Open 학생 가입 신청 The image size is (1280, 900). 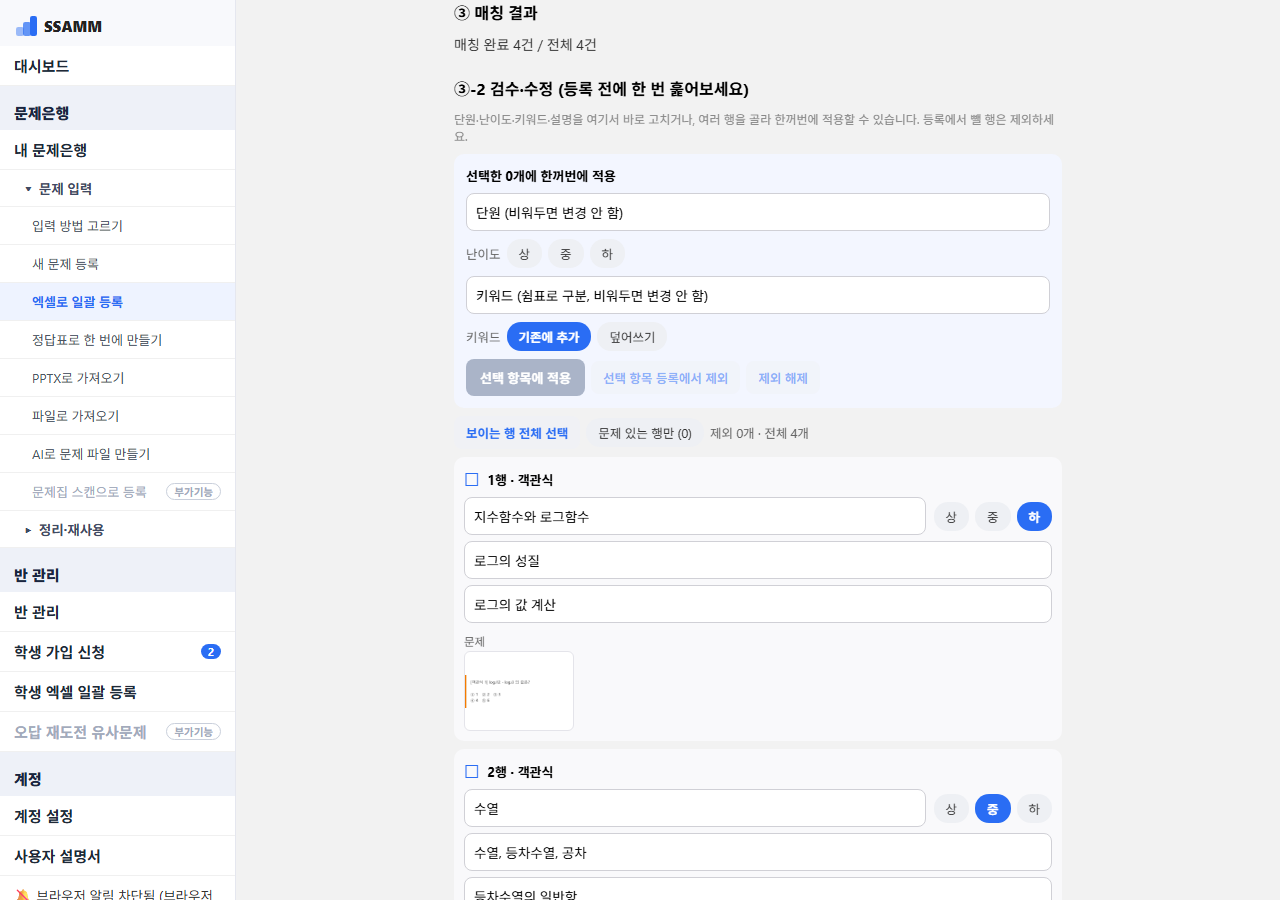pyautogui.click(x=117, y=652)
